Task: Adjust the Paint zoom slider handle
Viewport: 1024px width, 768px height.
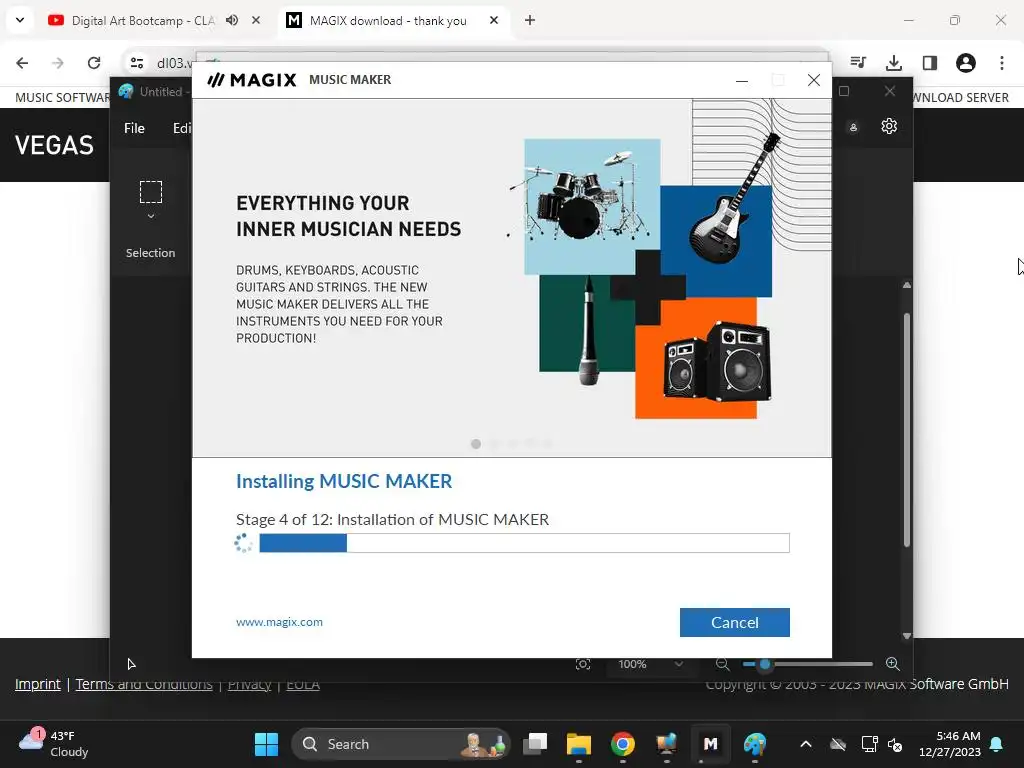Action: (765, 664)
